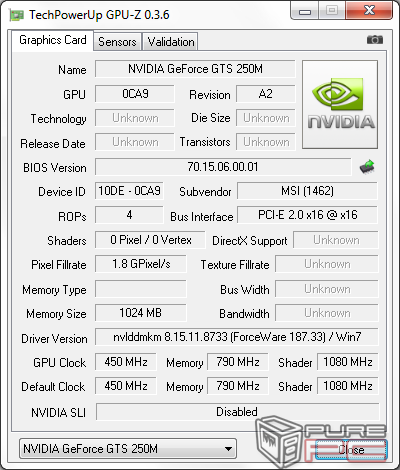
Task: Click the Close button at bottom
Action: tap(351, 450)
